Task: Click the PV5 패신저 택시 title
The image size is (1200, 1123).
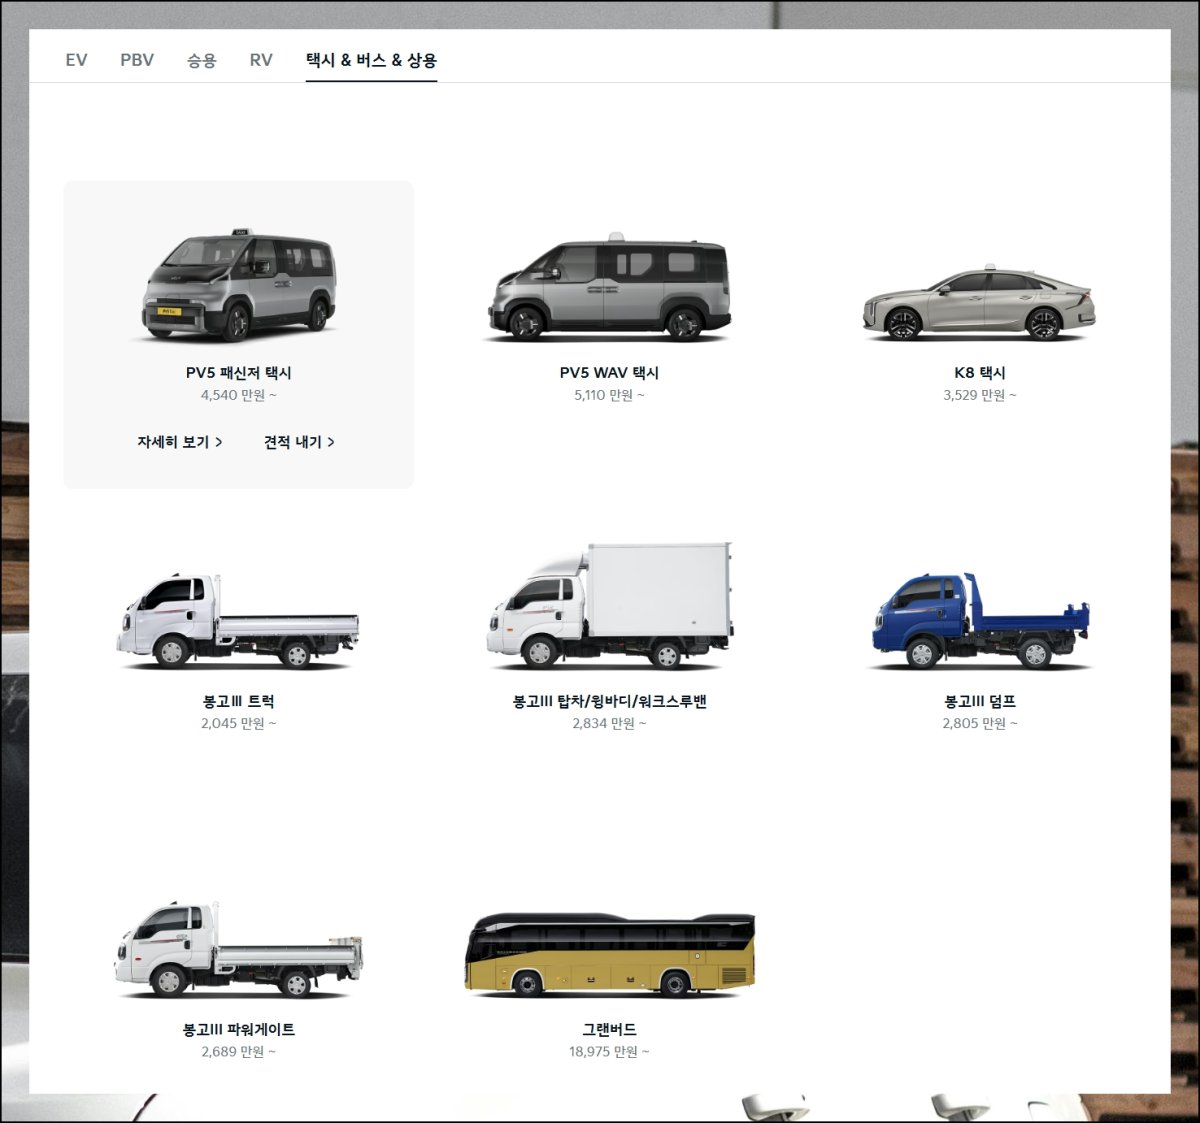Action: [x=239, y=373]
